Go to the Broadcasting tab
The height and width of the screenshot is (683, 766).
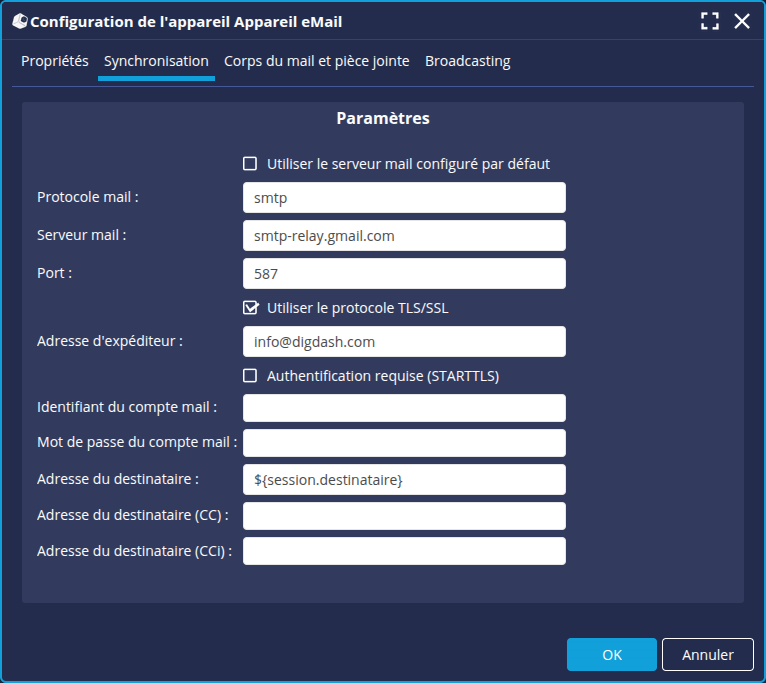467,61
